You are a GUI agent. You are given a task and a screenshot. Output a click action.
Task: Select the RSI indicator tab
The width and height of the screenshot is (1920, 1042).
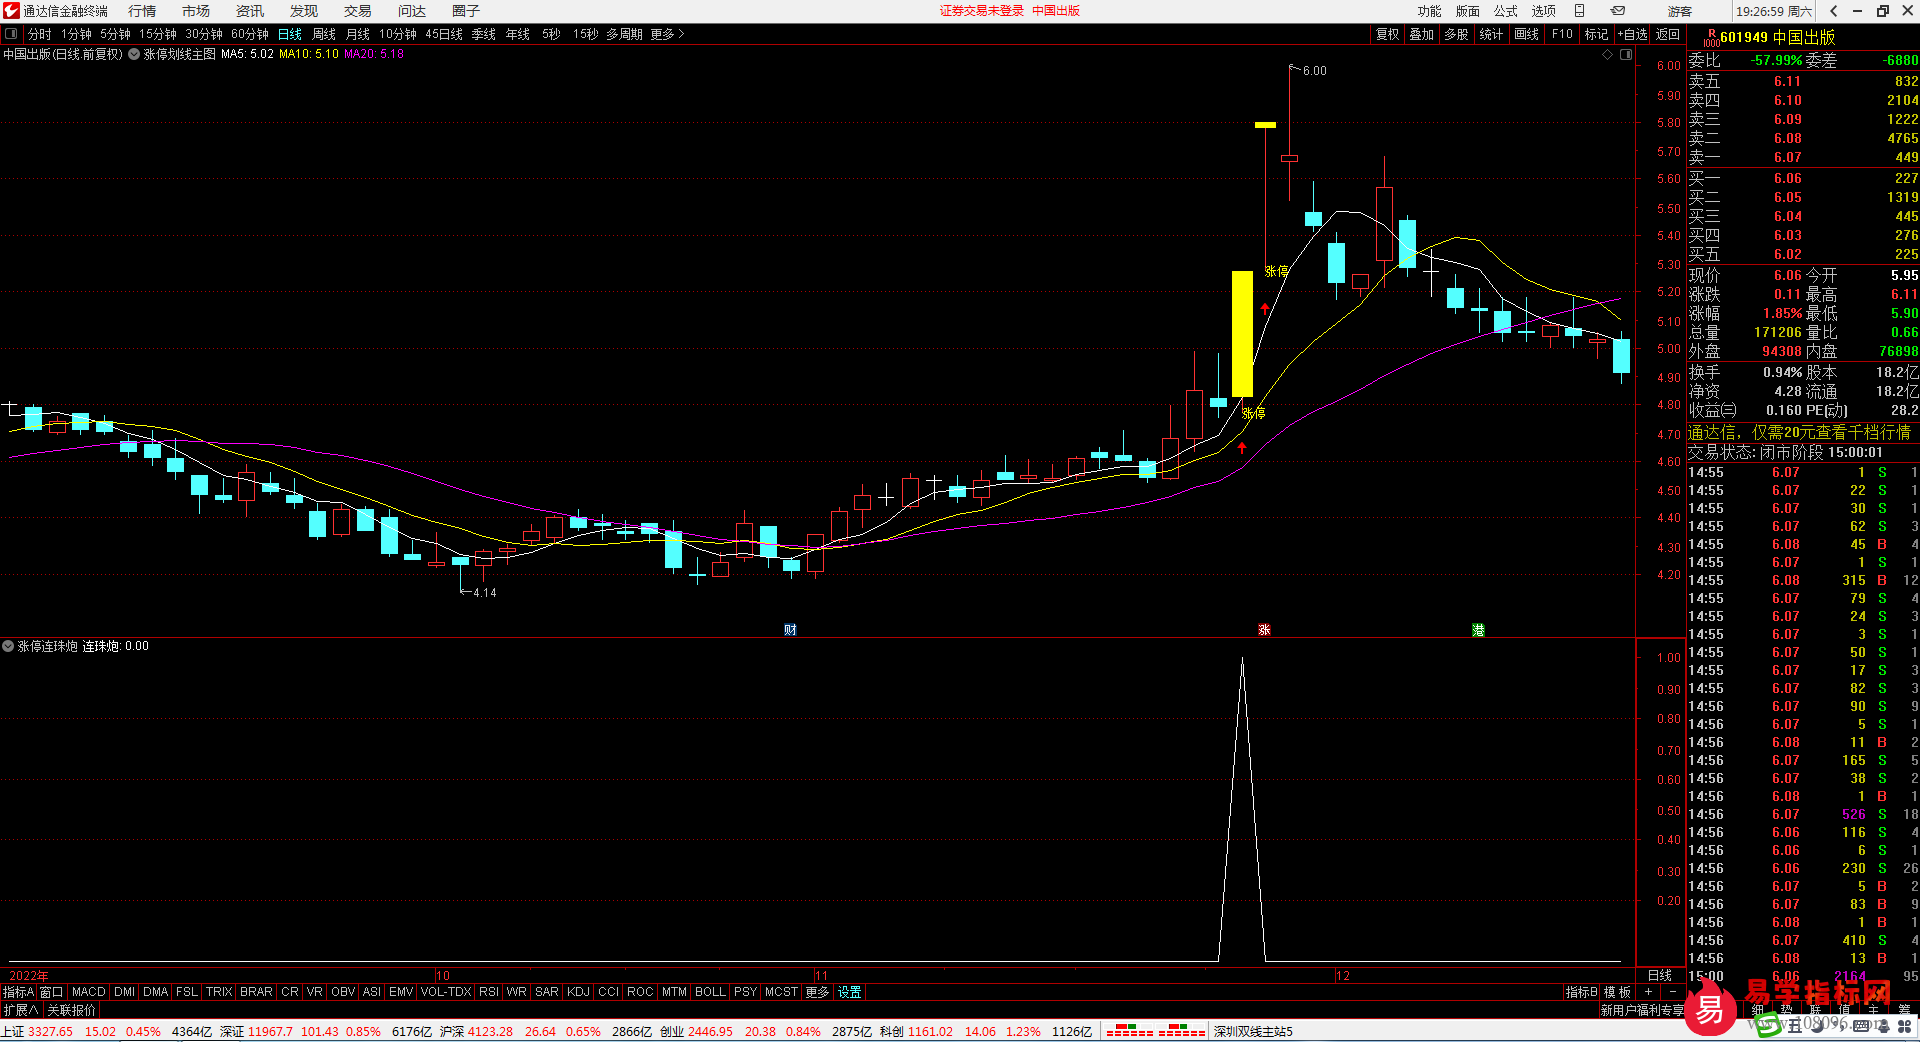point(489,992)
